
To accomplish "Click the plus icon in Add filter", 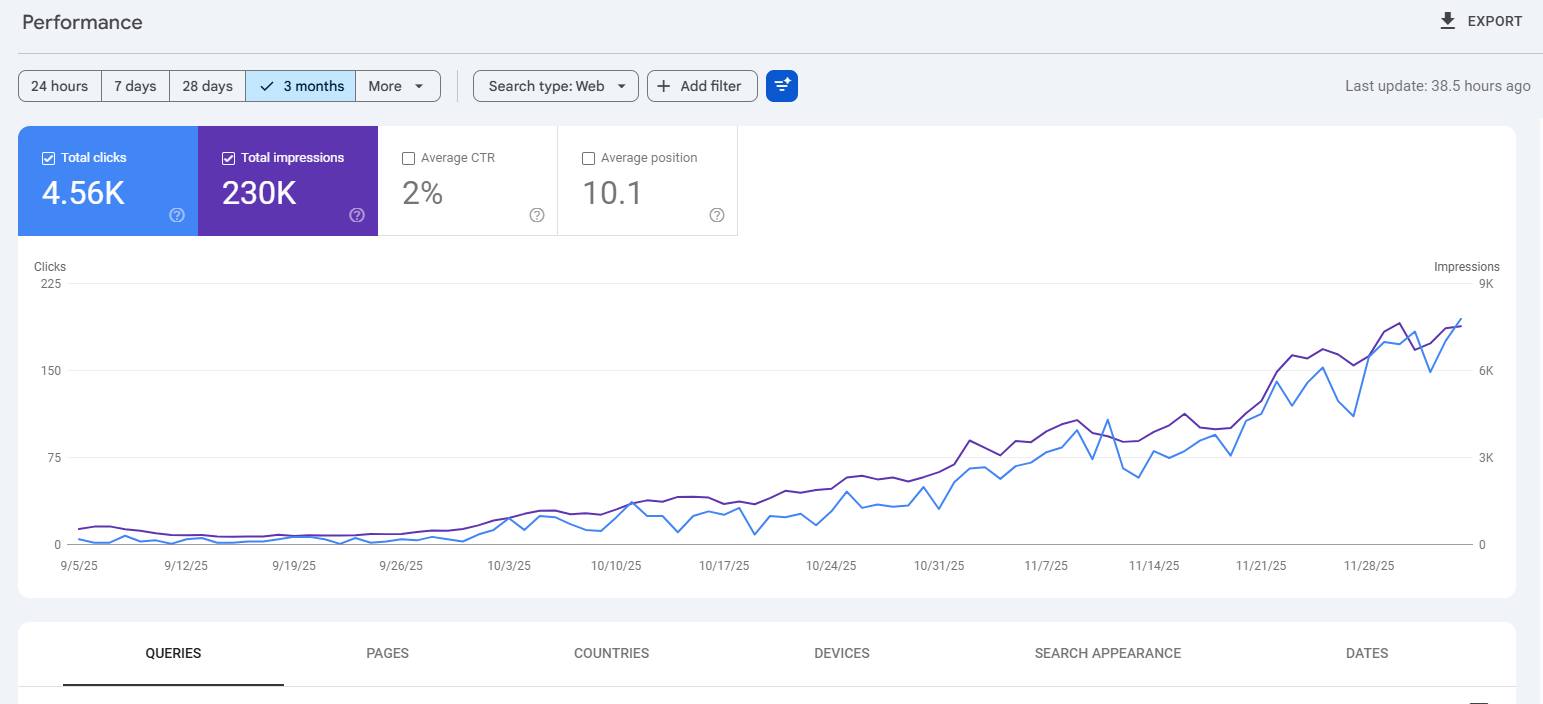I will tap(664, 86).
